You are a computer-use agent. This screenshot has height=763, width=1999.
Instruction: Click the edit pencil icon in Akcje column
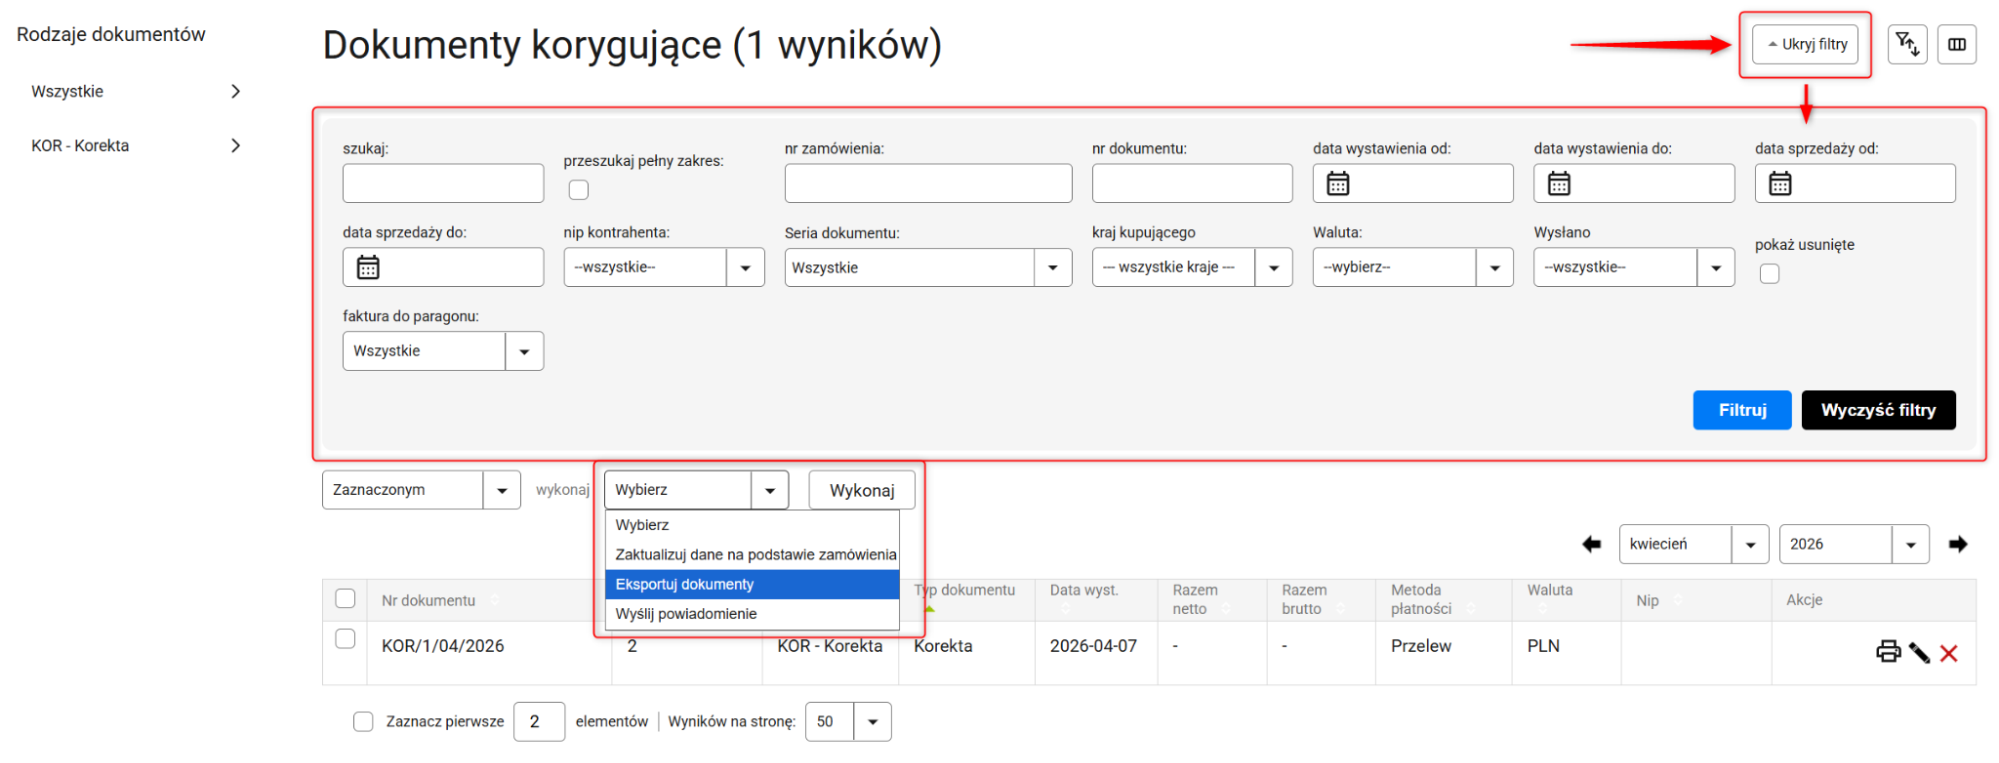[x=1919, y=653]
